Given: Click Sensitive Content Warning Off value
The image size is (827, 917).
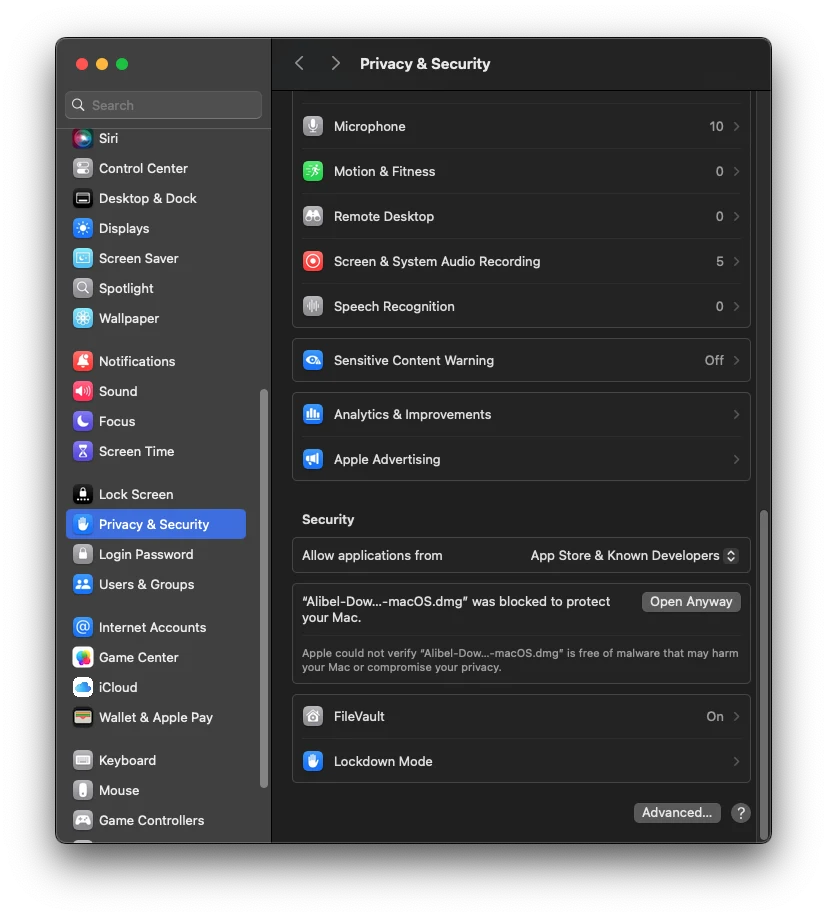Looking at the screenshot, I should click(714, 360).
